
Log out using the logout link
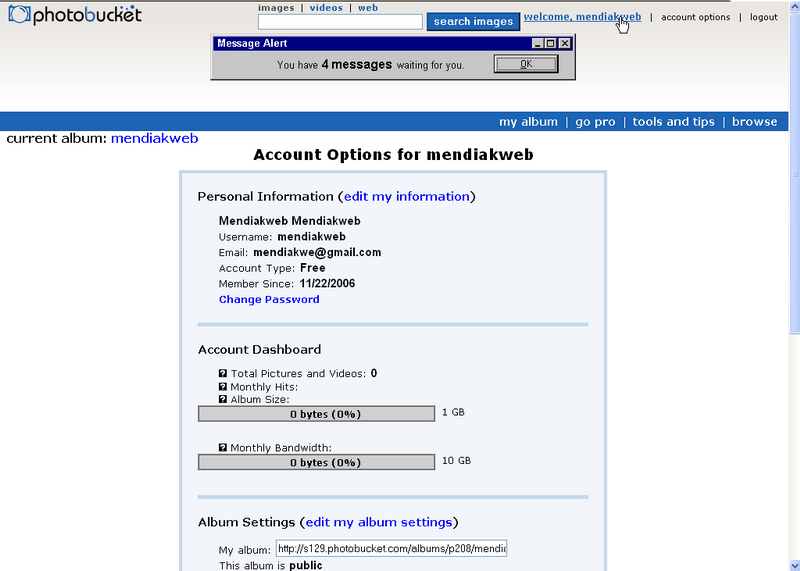[x=763, y=17]
